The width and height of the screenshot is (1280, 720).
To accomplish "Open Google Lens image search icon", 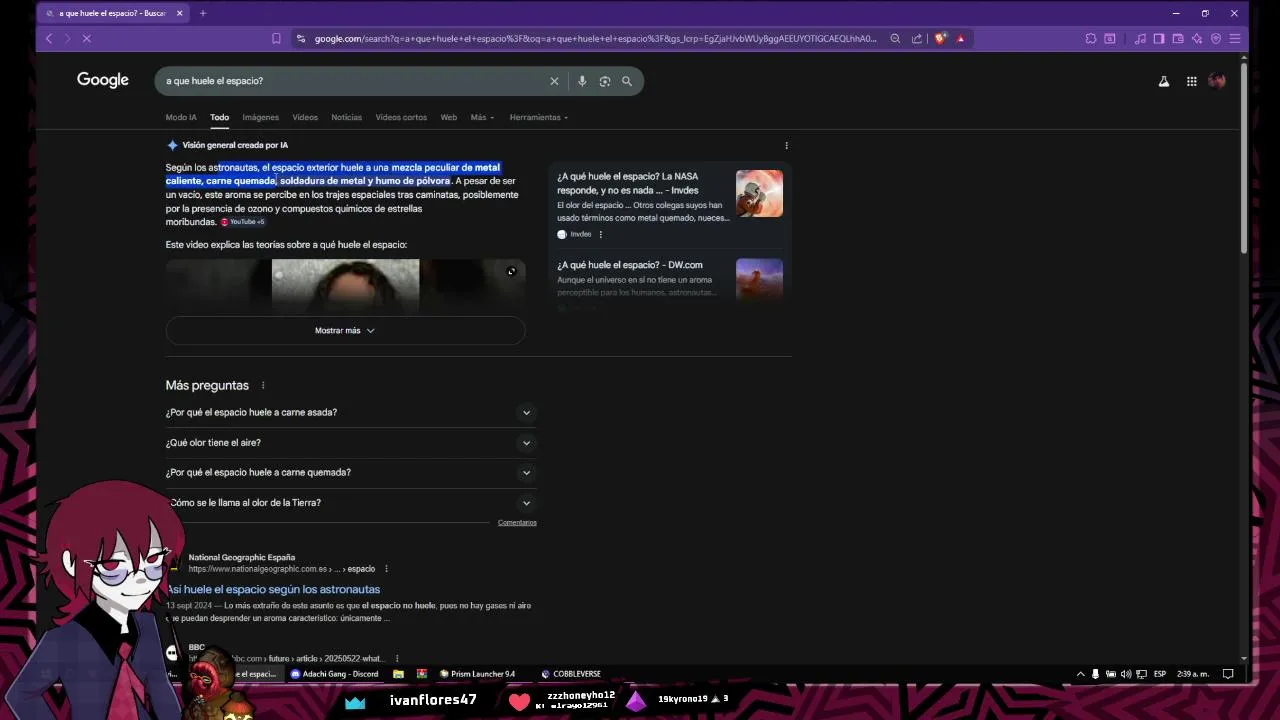I will [605, 81].
